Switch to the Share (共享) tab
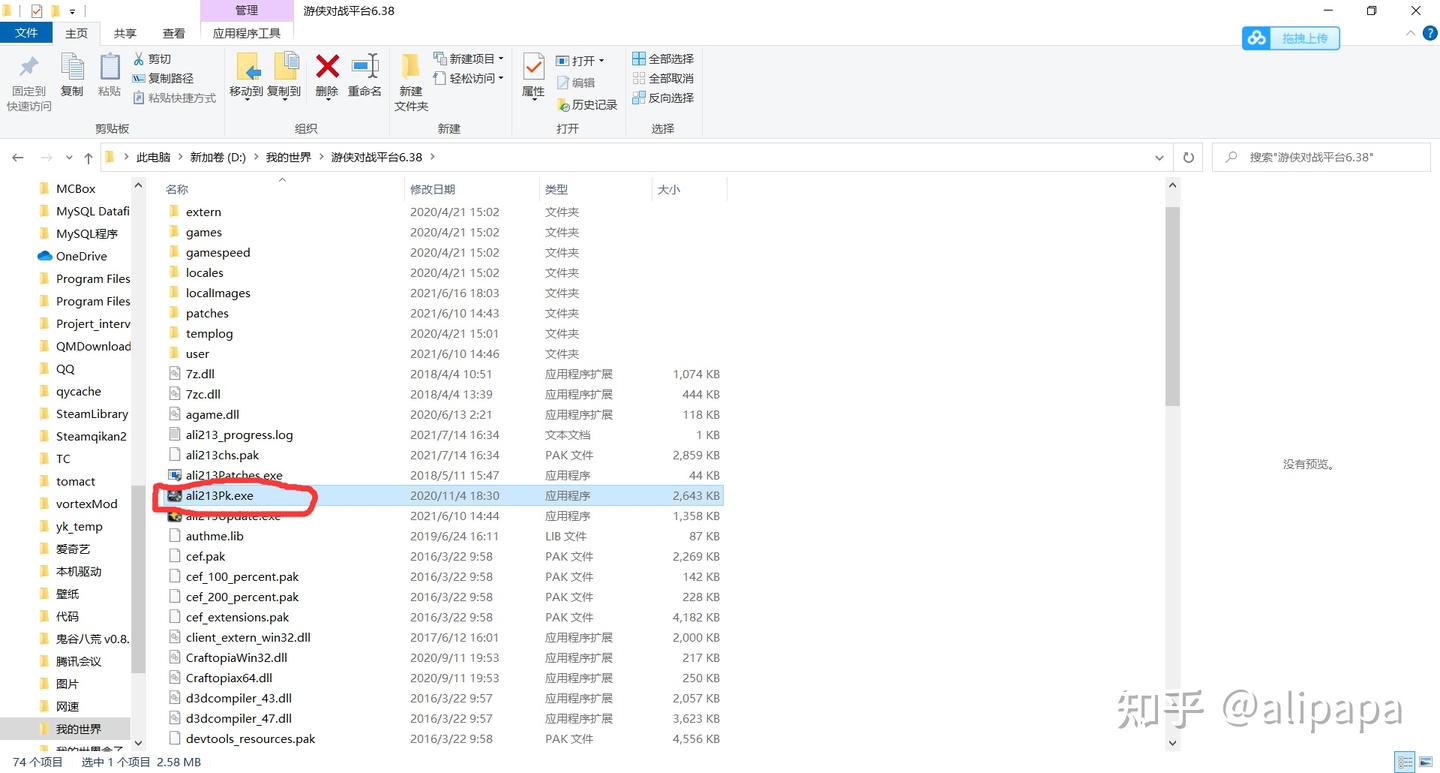This screenshot has width=1440, height=773. tap(125, 33)
